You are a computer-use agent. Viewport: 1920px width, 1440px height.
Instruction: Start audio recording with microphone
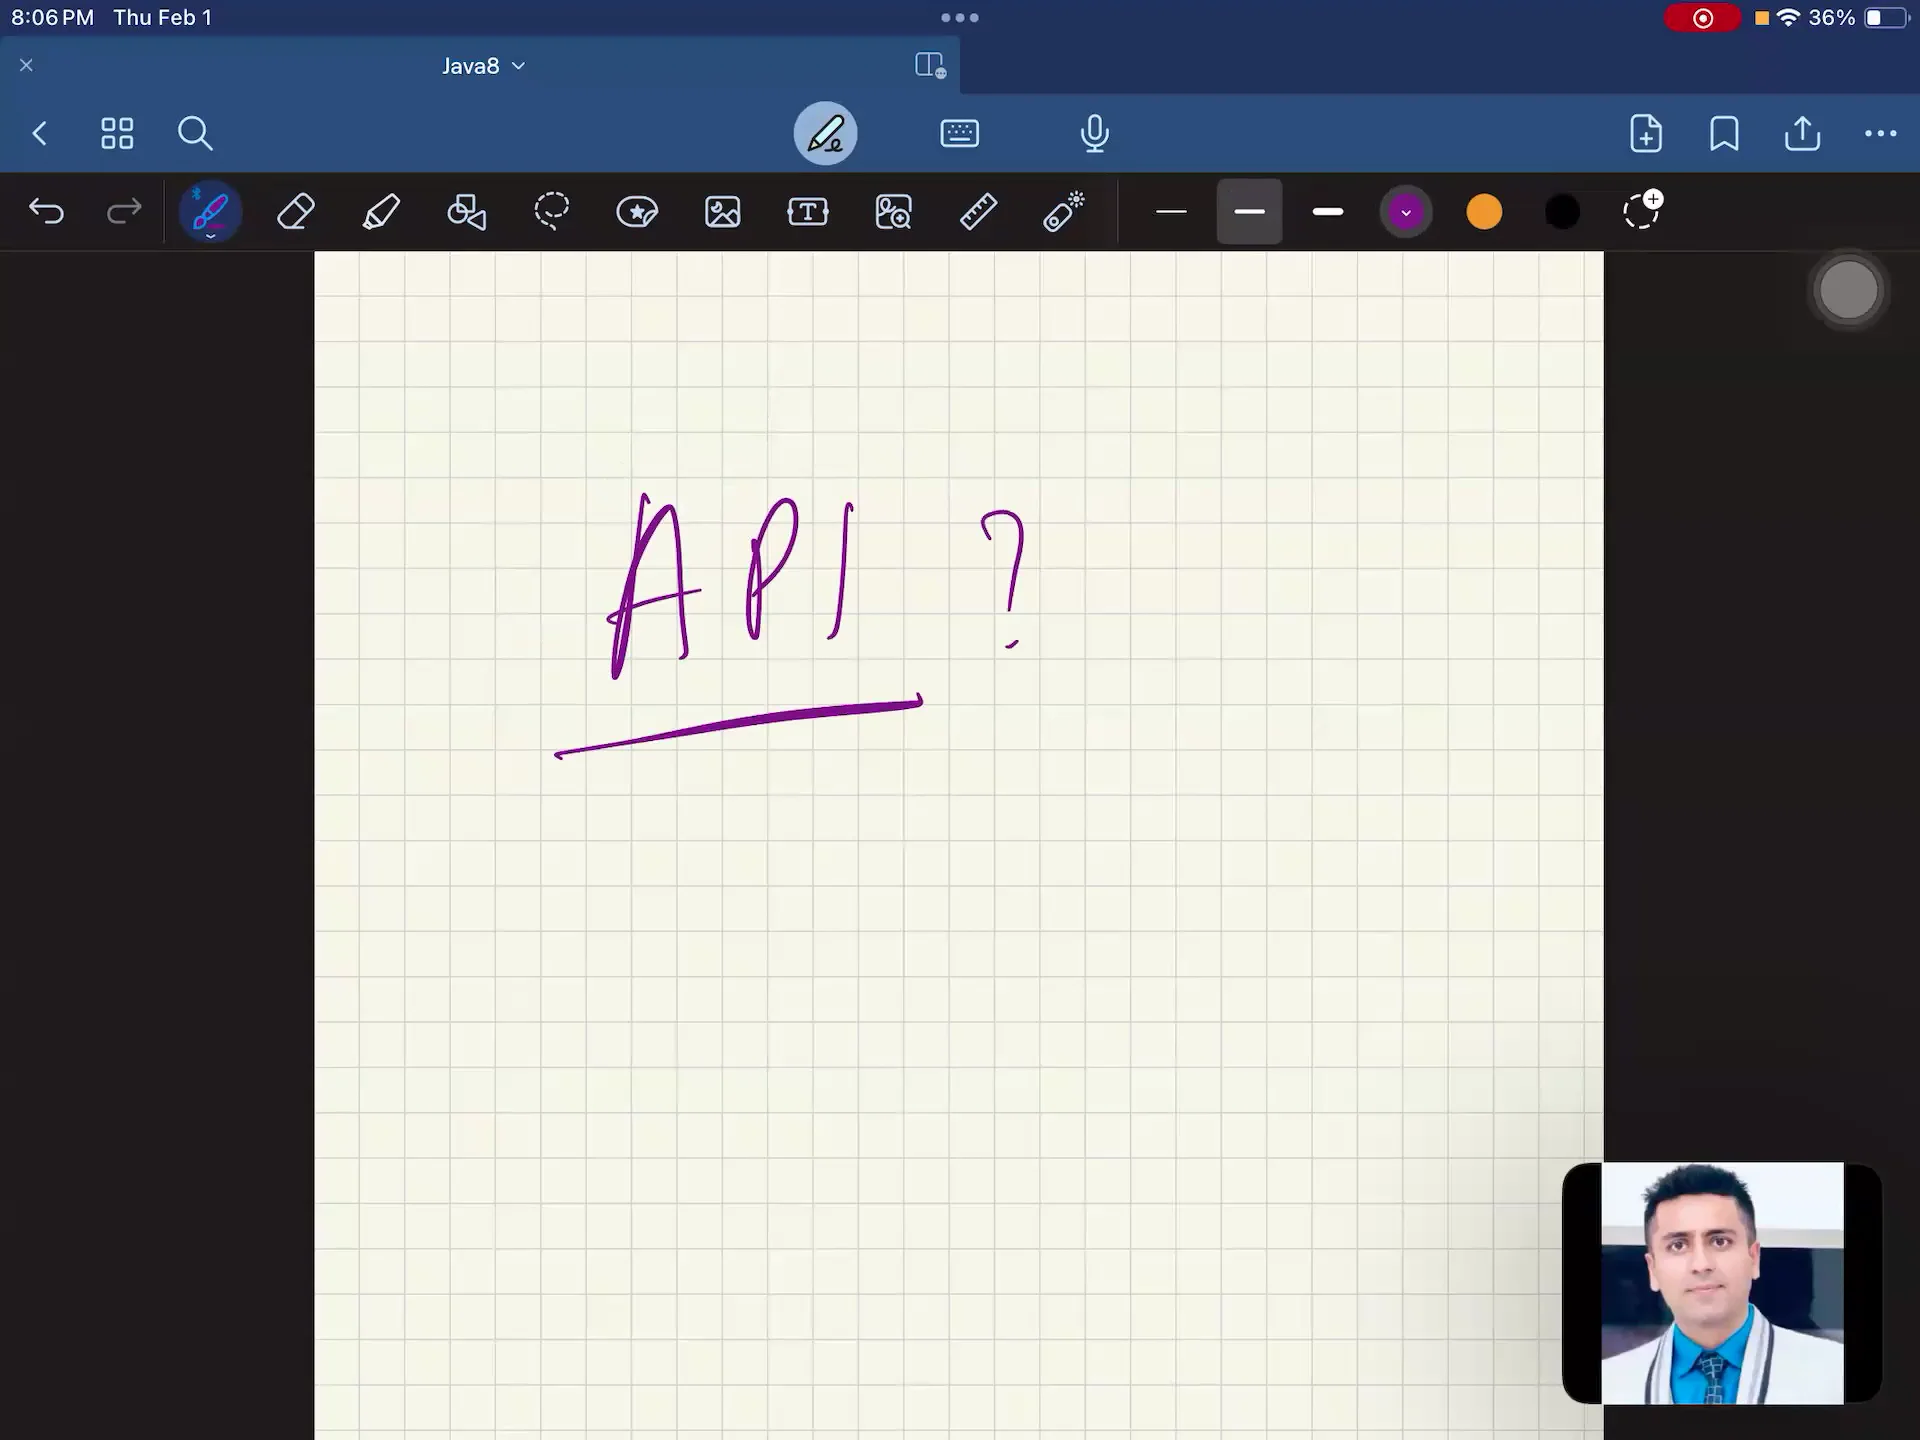pyautogui.click(x=1095, y=133)
